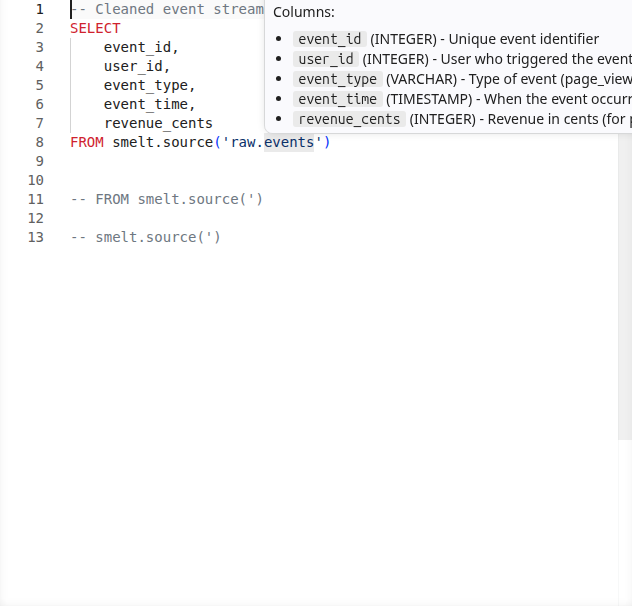The image size is (632, 606).
Task: Click event_time on code line 6
Action: (146, 104)
